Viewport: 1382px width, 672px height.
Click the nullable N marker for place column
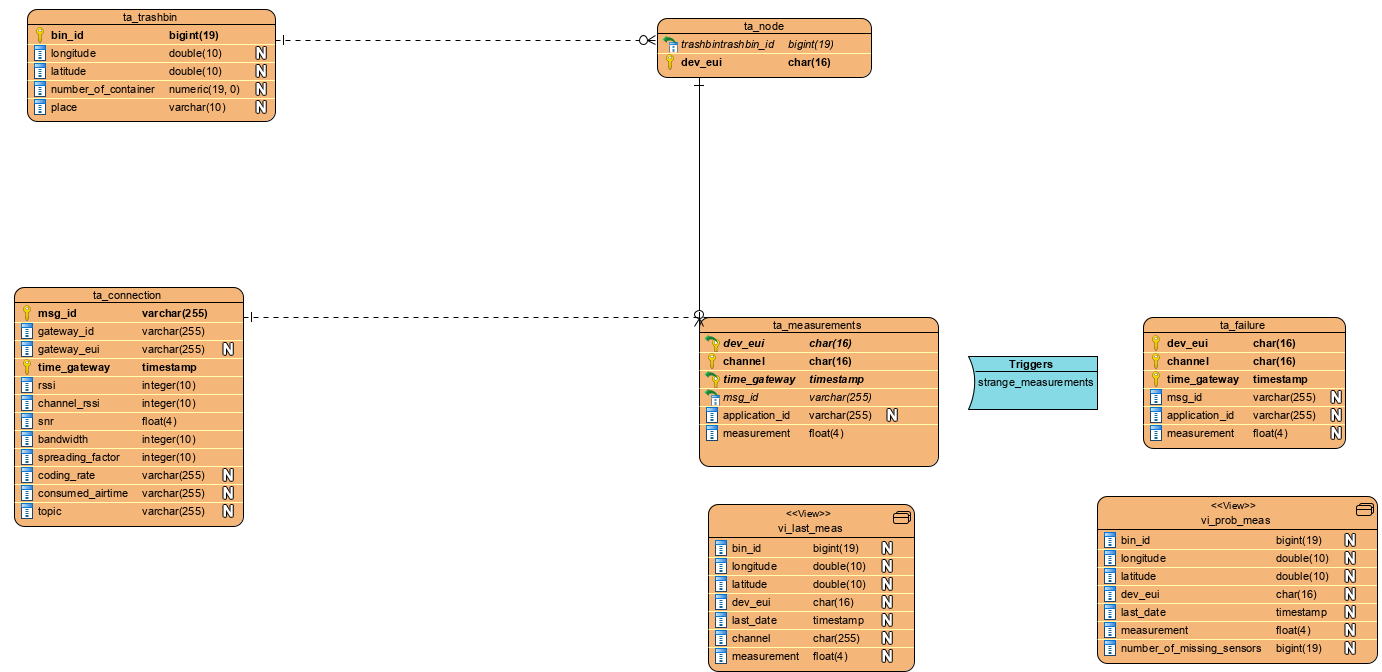261,107
